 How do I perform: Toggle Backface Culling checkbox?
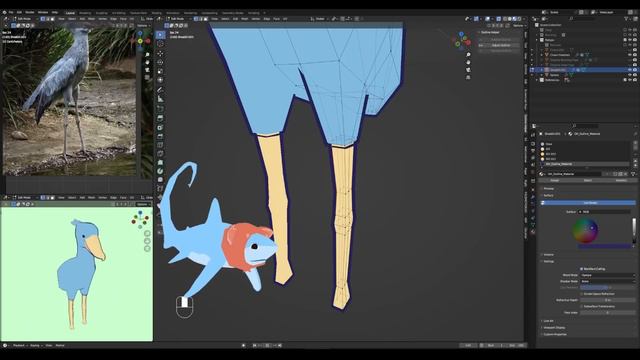(x=582, y=269)
